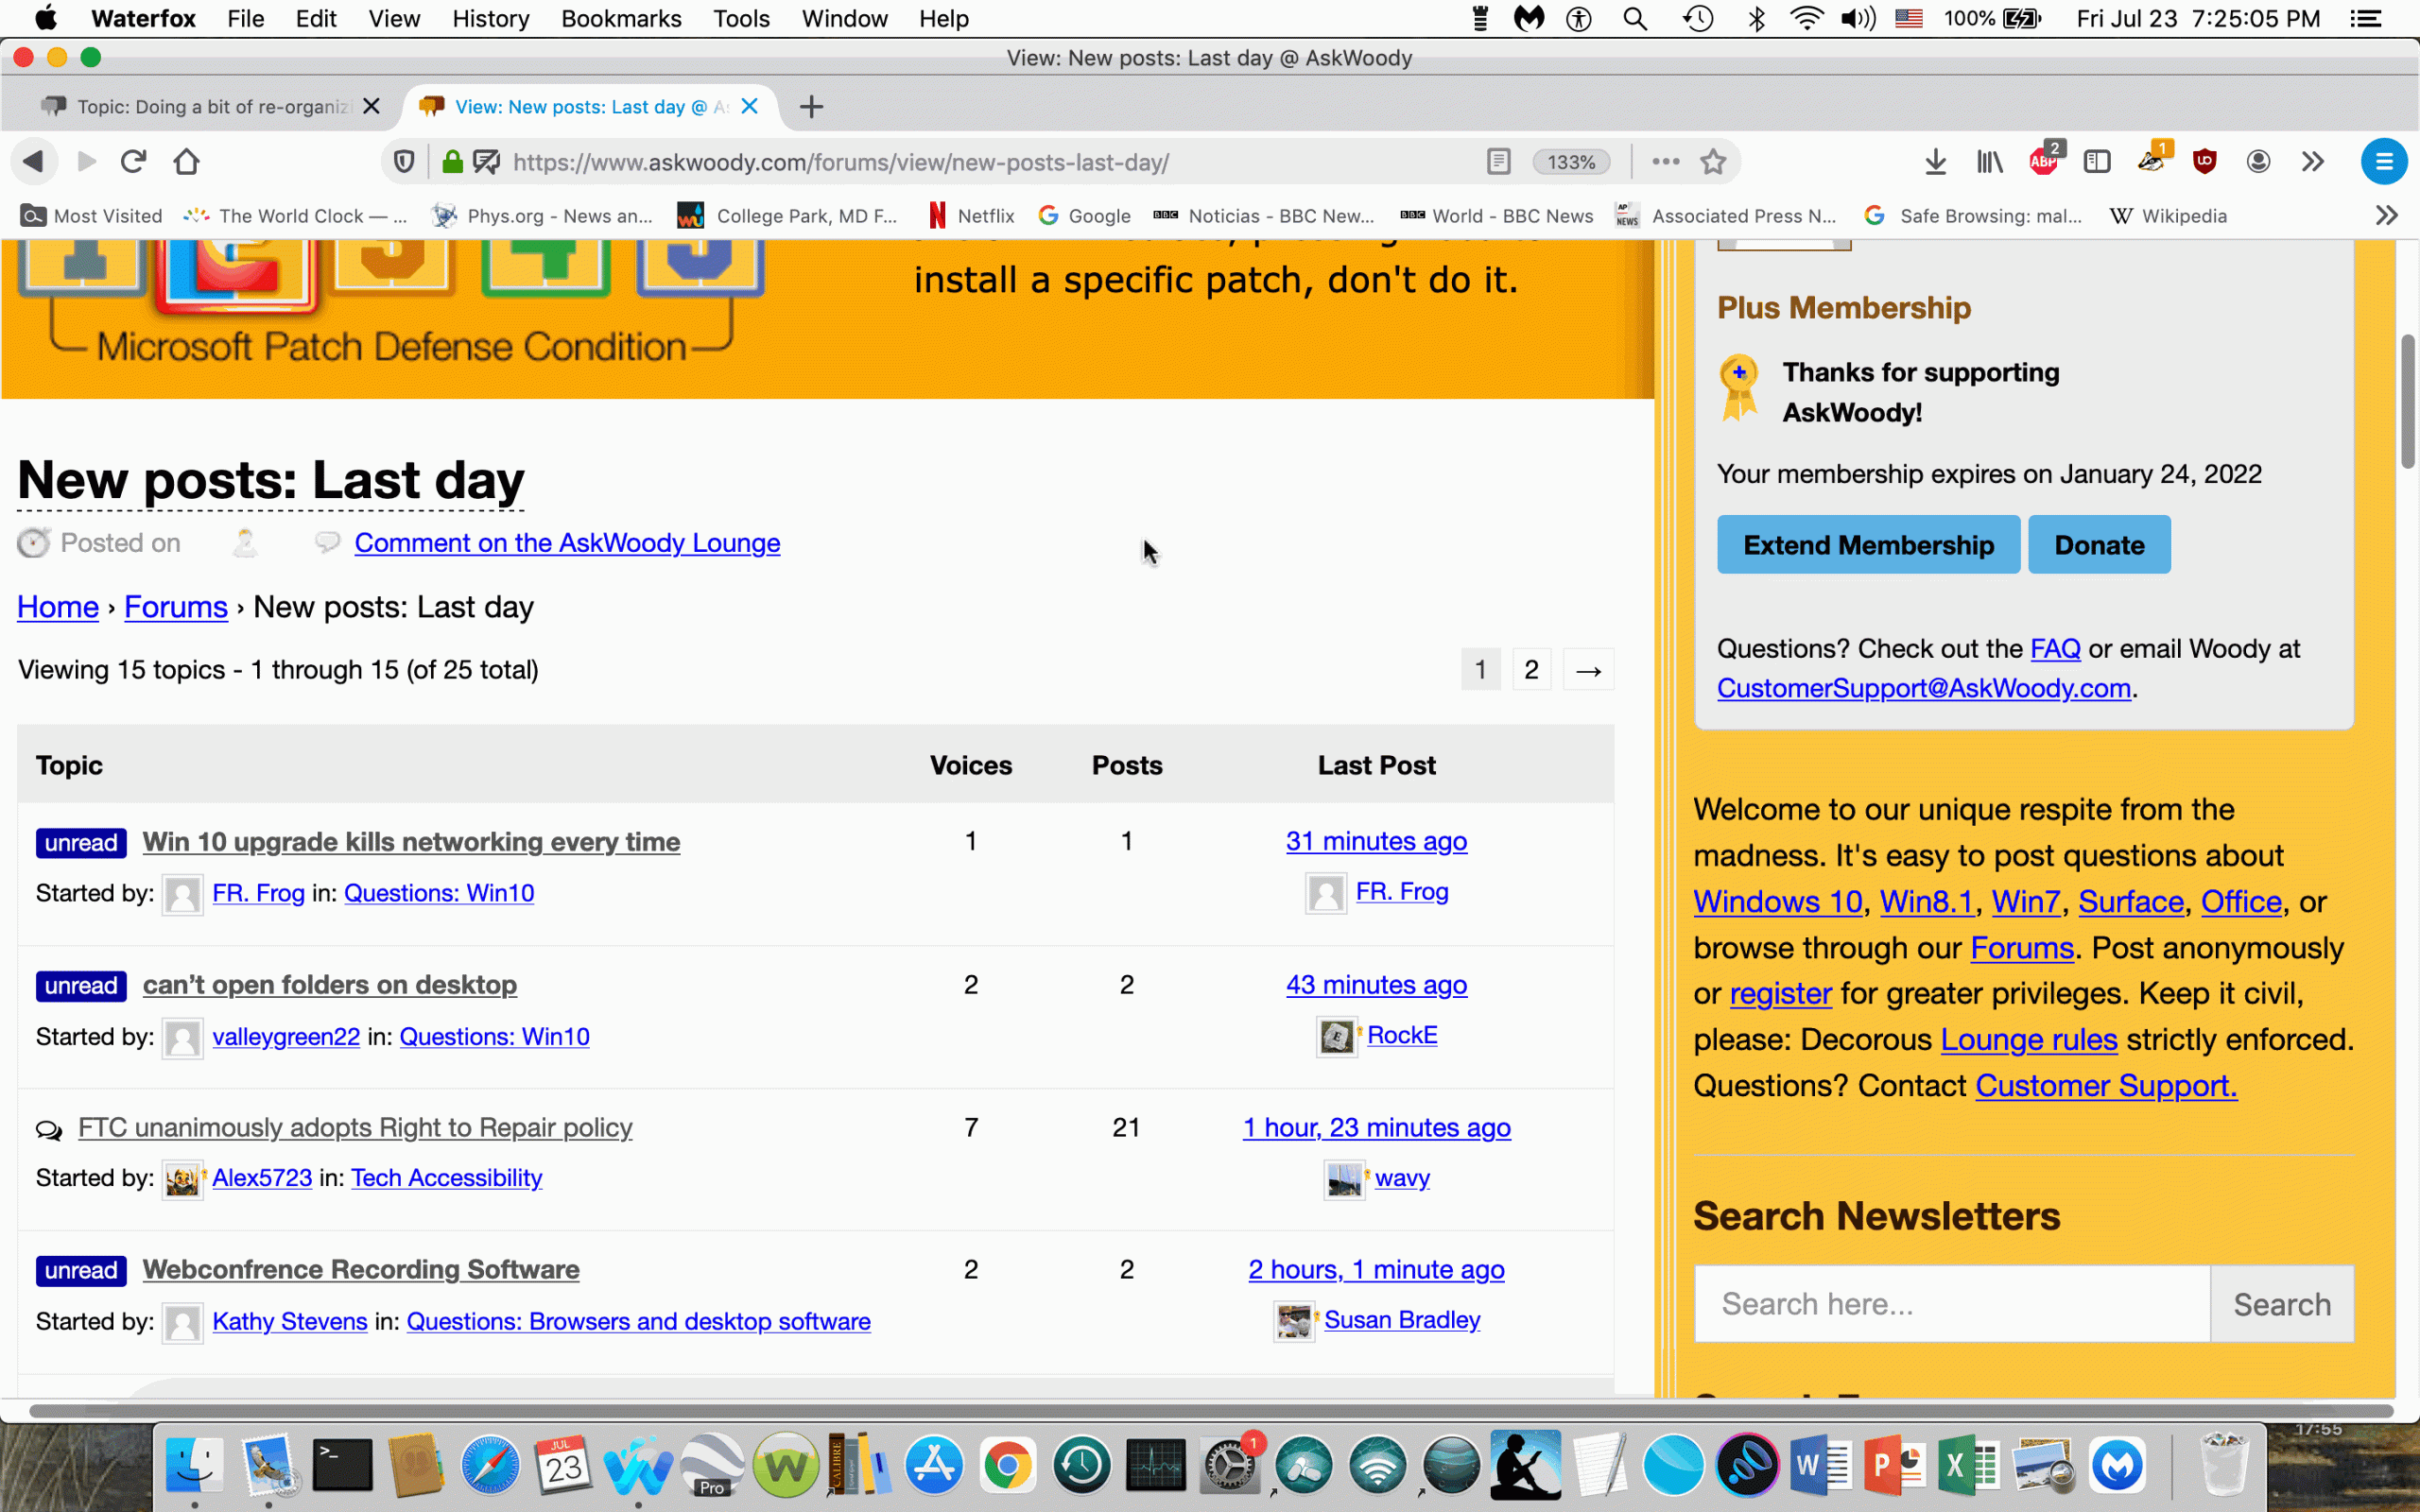The width and height of the screenshot is (2420, 1512).
Task: Open App Store from the Dock
Action: [933, 1466]
